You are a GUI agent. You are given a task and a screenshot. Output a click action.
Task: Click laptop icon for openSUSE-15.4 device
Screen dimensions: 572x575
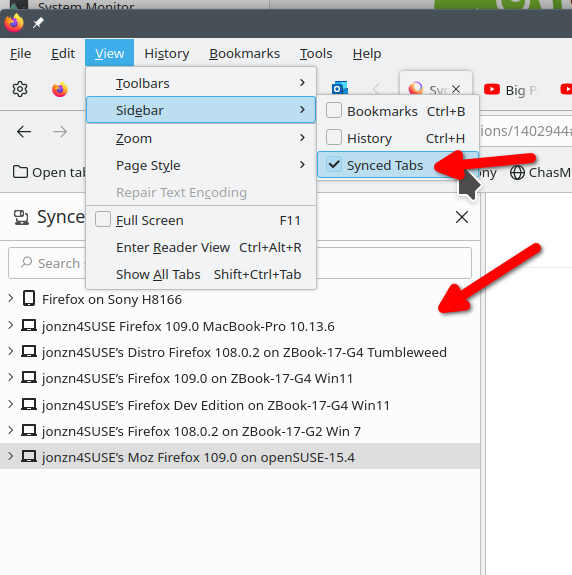tap(29, 457)
